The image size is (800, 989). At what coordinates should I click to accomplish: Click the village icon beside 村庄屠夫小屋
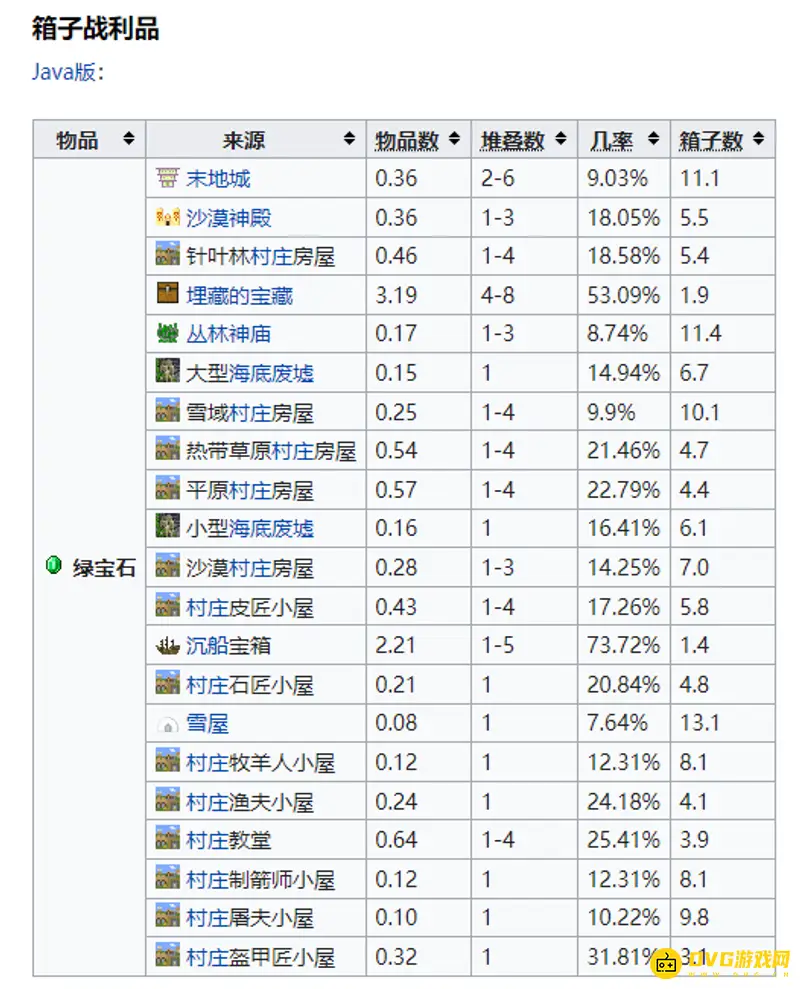(x=168, y=915)
